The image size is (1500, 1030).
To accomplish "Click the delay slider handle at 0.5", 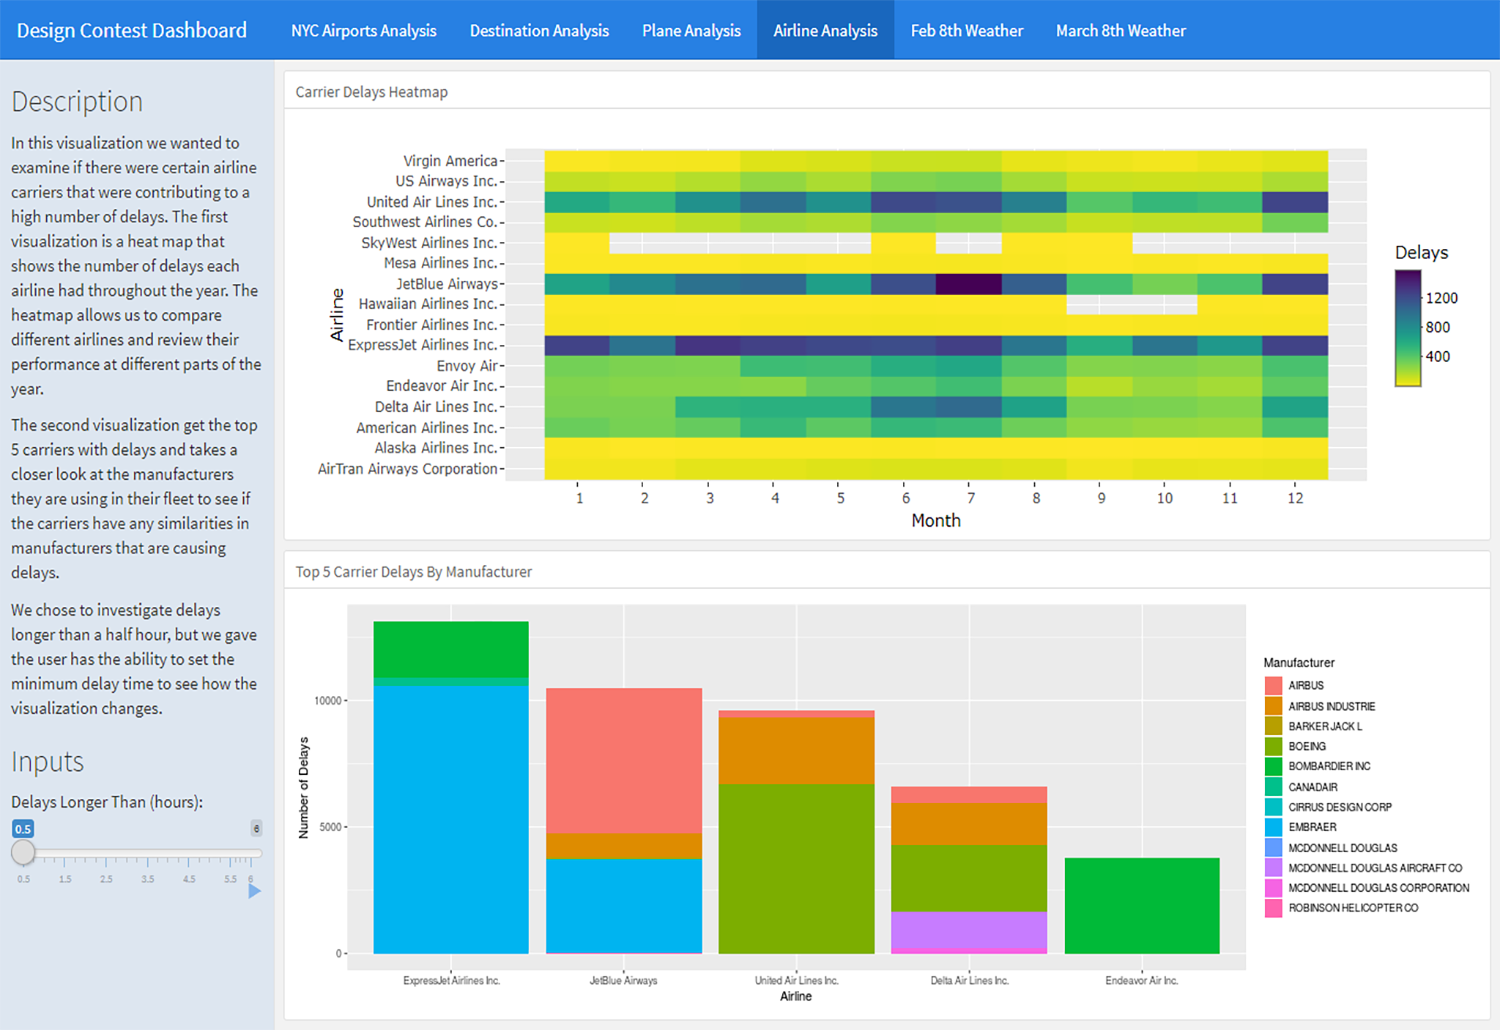I will (x=23, y=853).
